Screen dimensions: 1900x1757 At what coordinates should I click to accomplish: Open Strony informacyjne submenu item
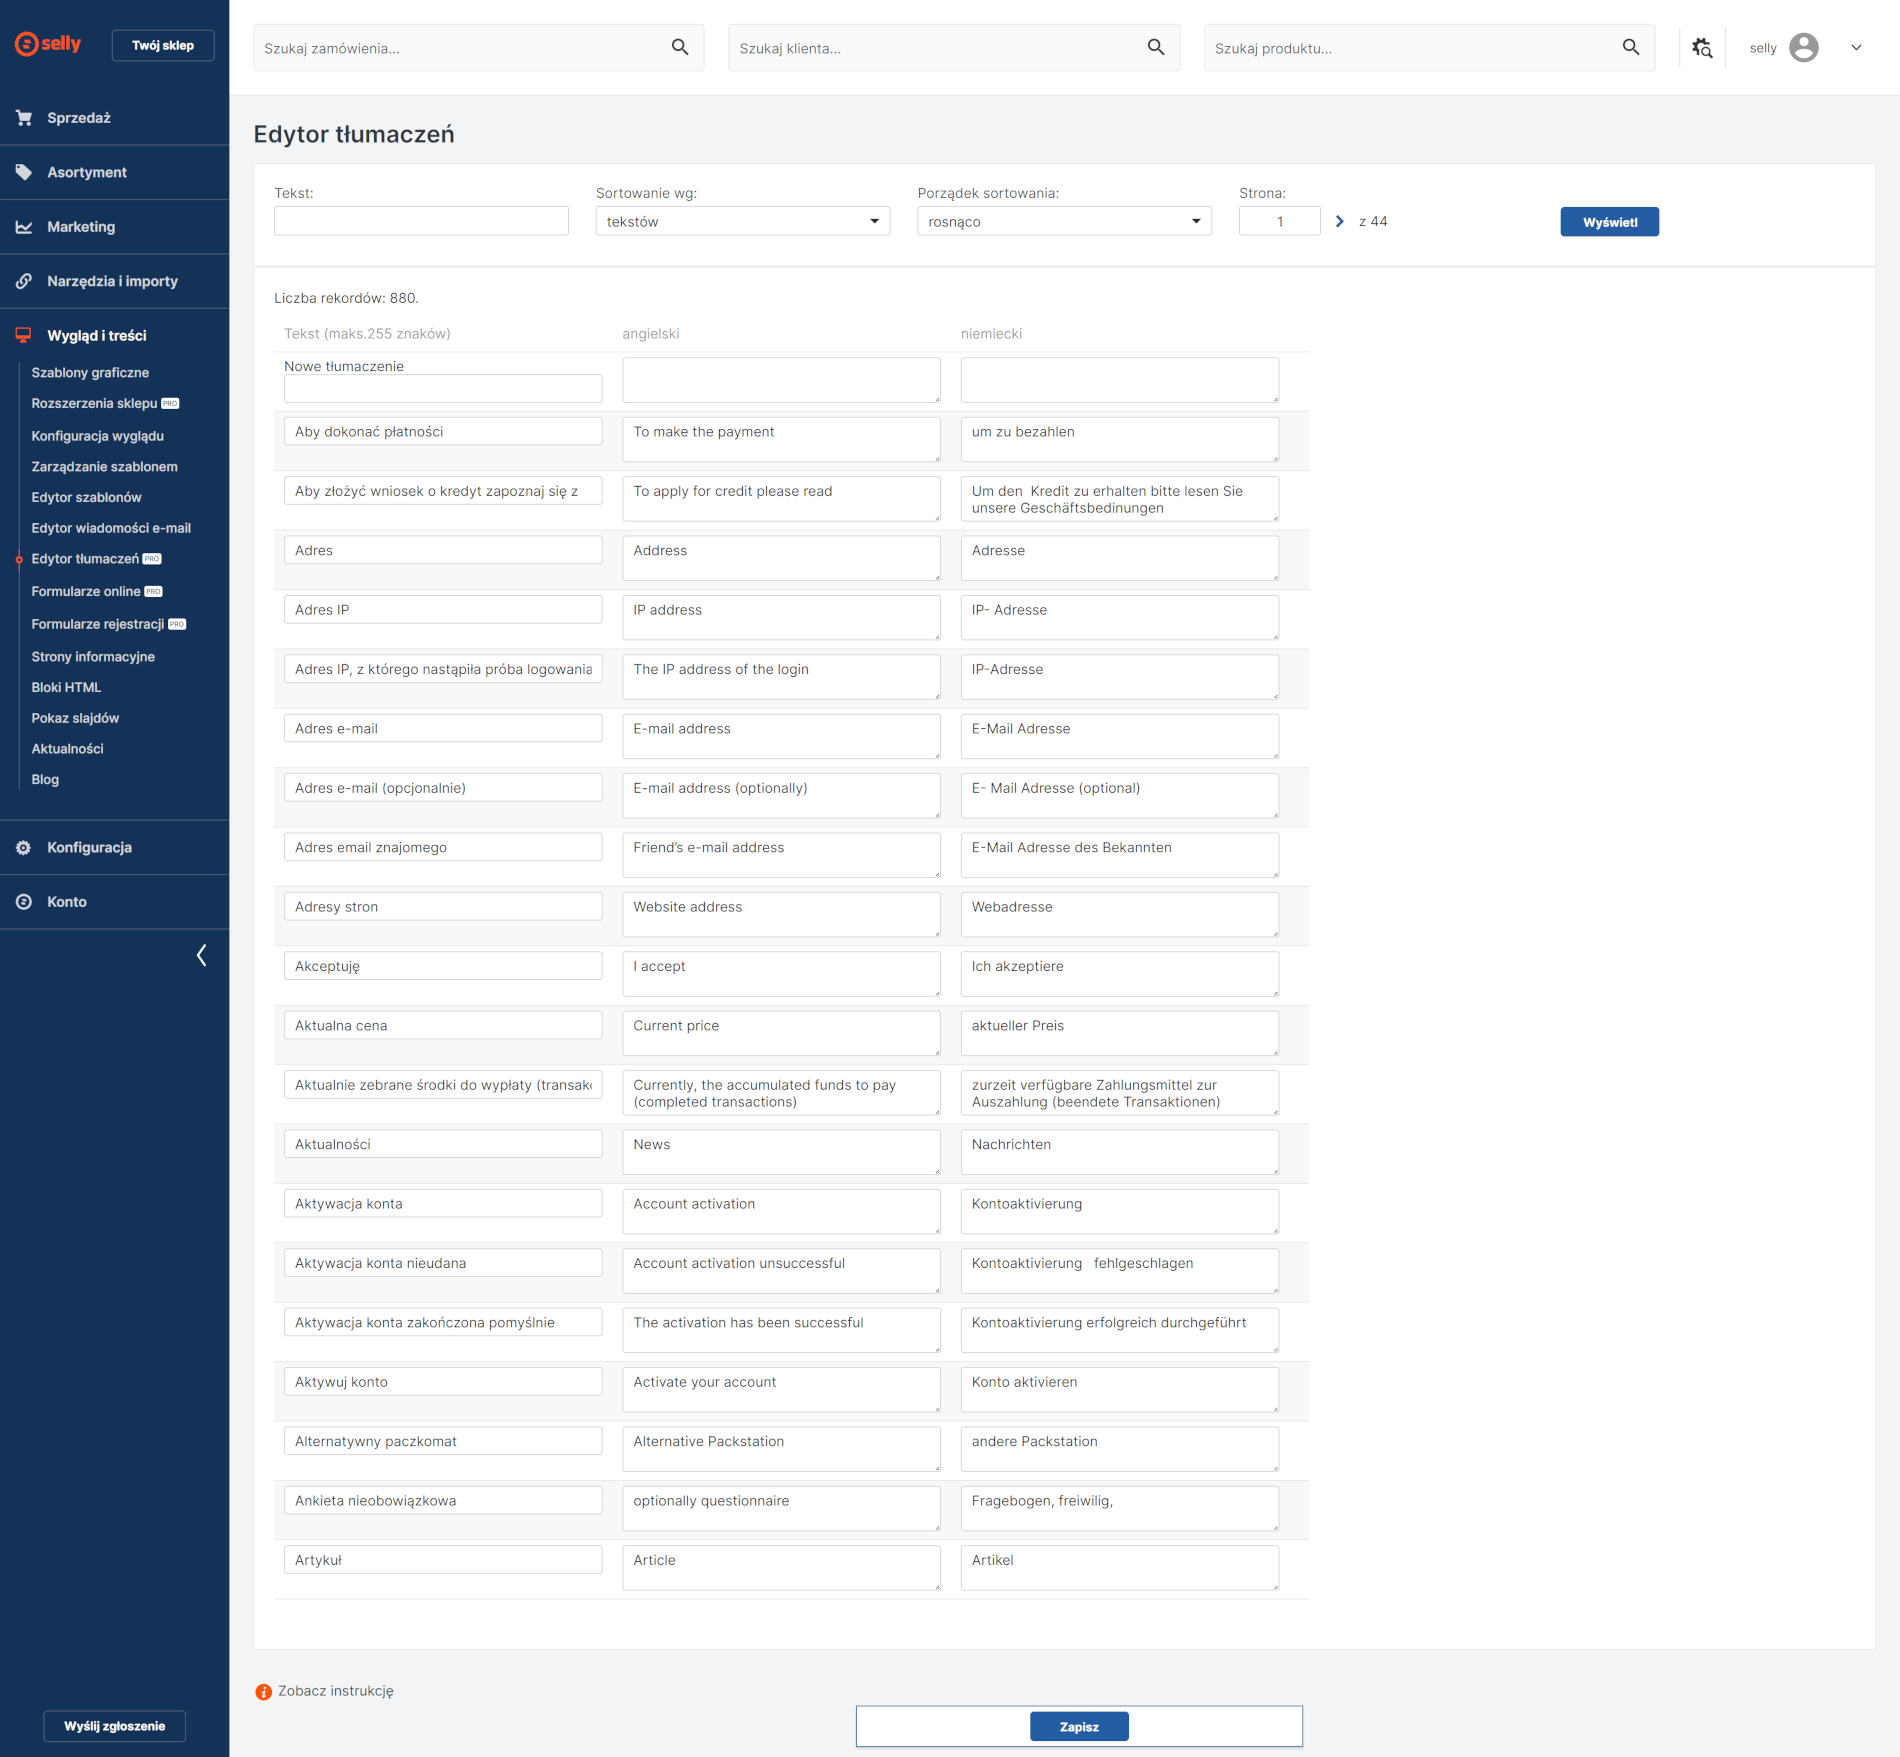pos(93,656)
